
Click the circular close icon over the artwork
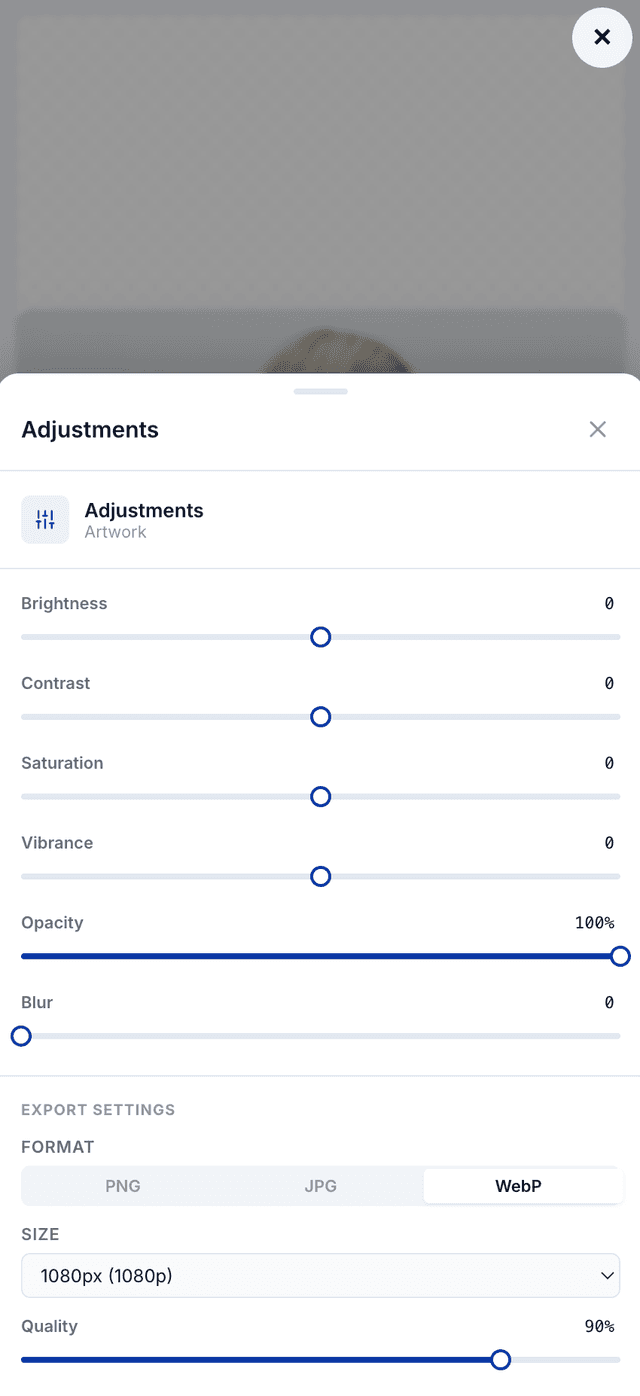click(602, 37)
